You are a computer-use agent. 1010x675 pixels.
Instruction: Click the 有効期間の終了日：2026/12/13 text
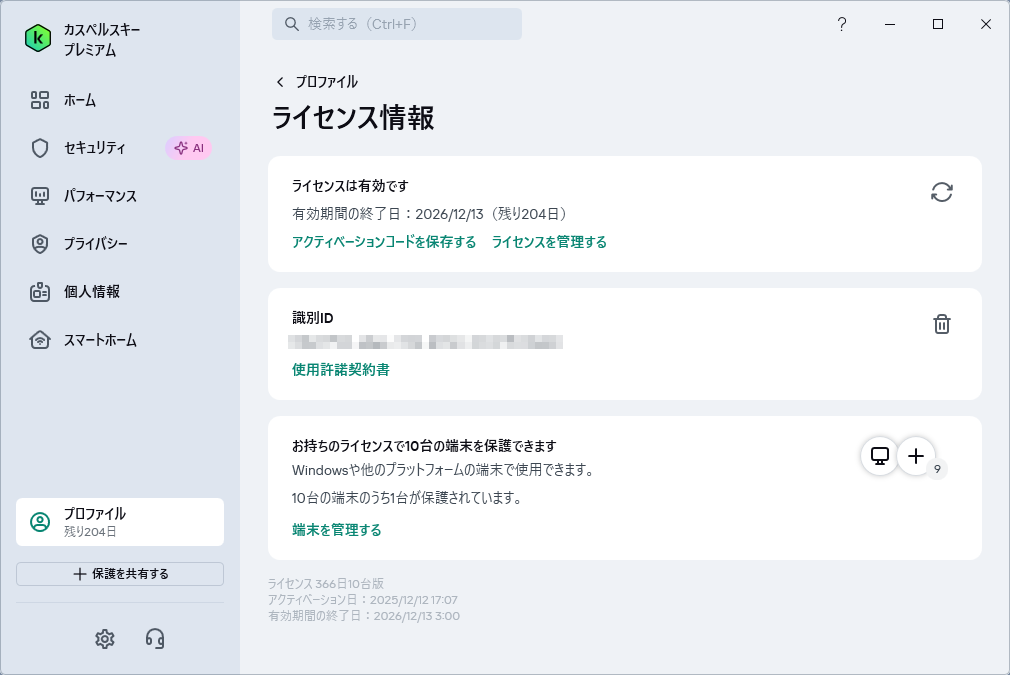388,214
